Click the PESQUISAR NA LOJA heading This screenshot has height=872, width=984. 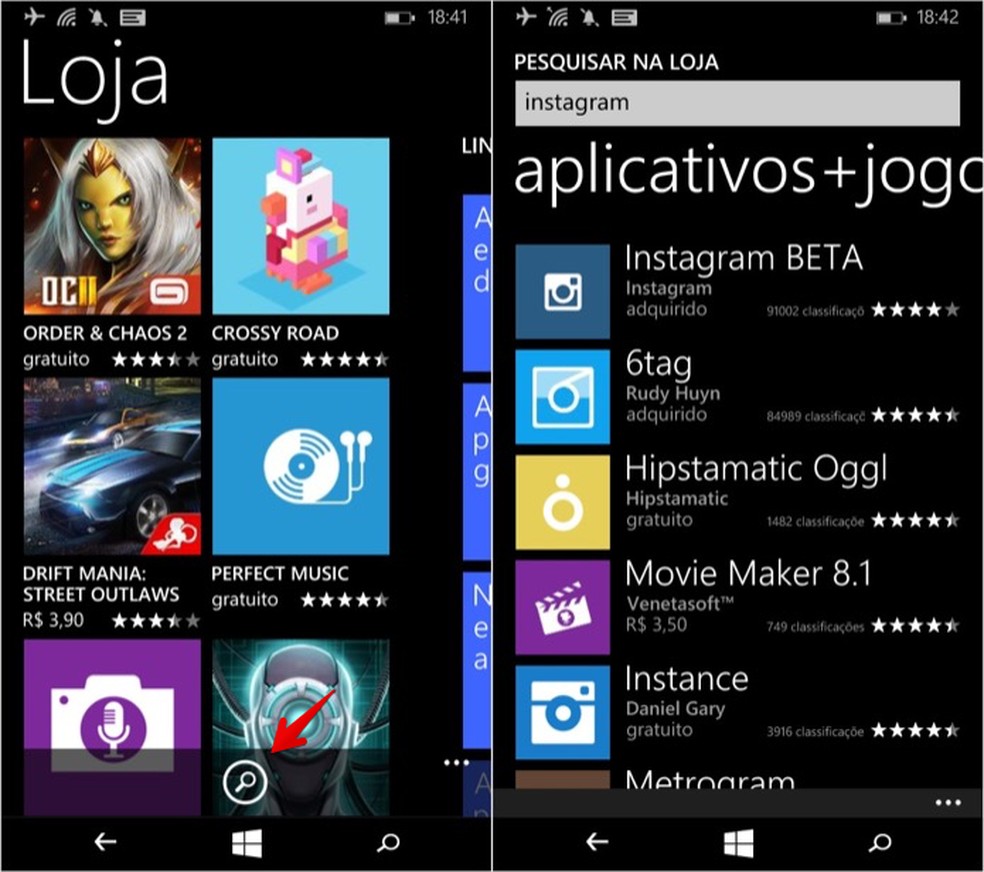[x=616, y=62]
